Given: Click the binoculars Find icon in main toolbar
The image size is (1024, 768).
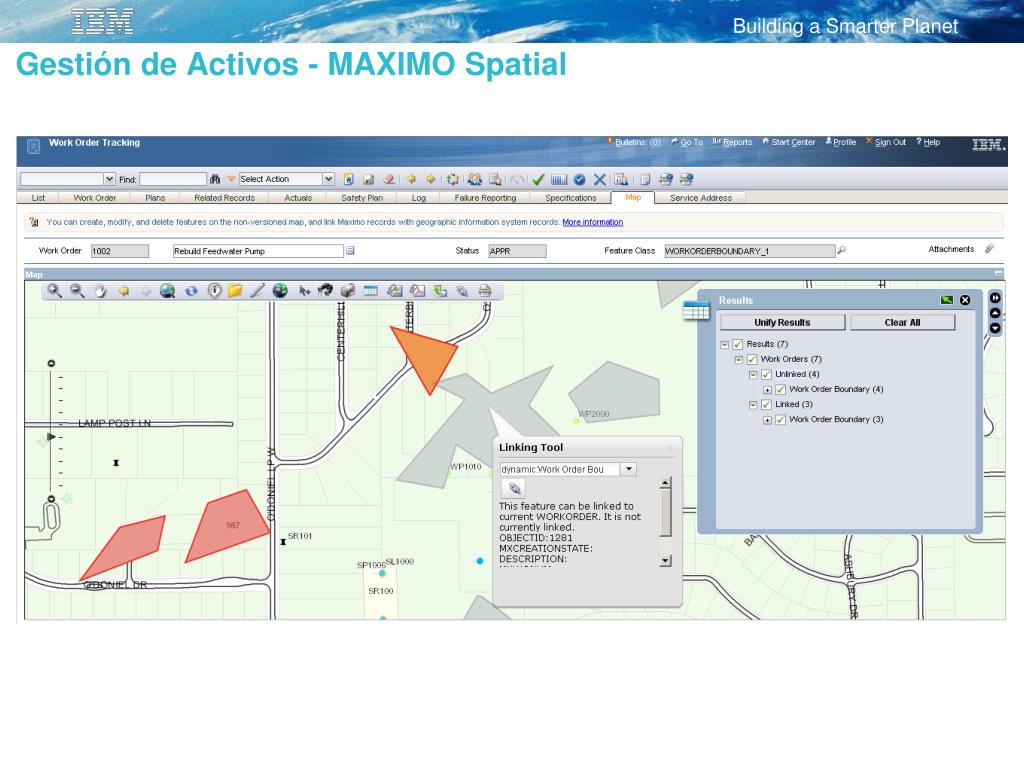Looking at the screenshot, I should coord(215,179).
